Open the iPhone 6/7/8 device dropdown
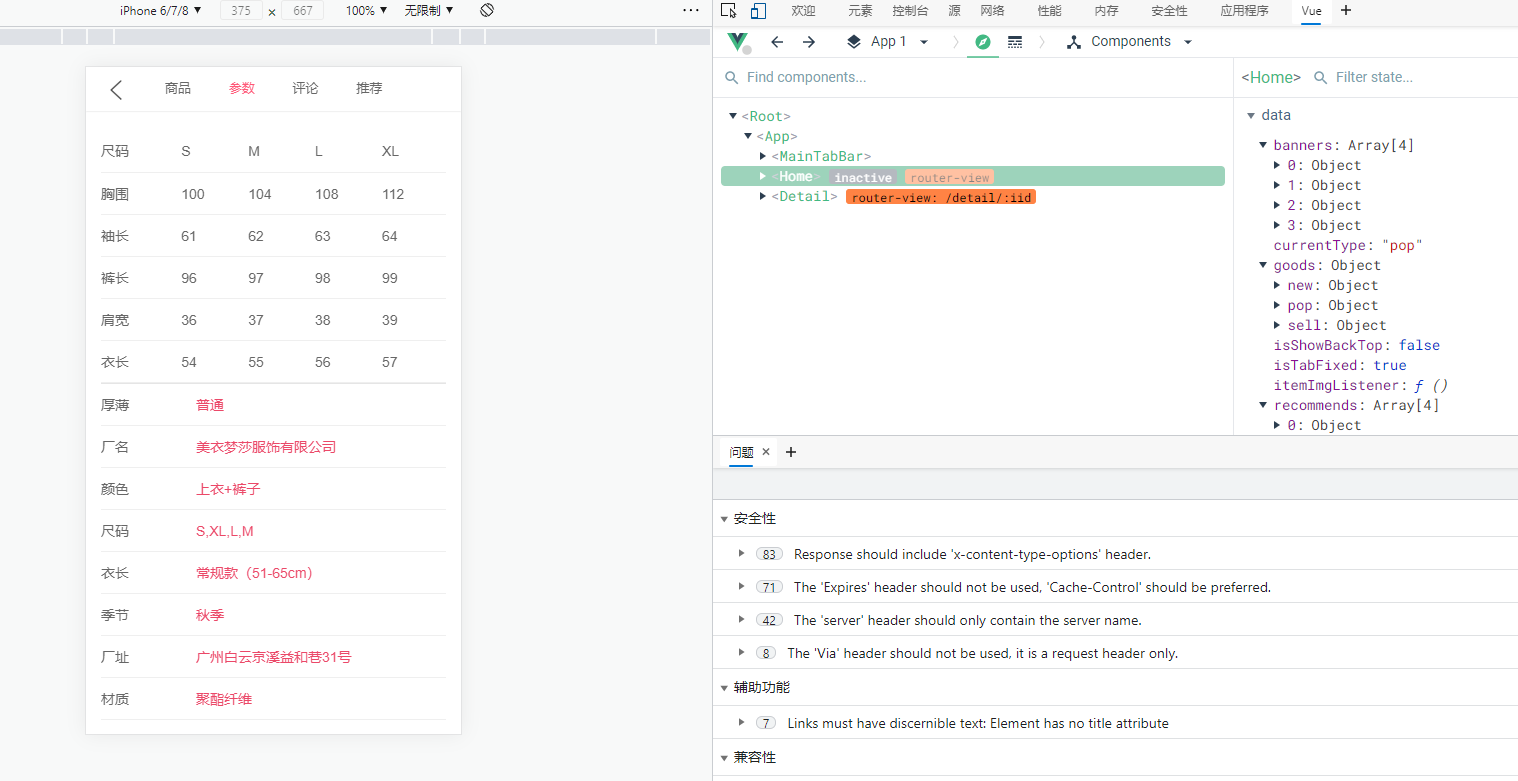Screen dimensions: 1518x781 pos(160,10)
